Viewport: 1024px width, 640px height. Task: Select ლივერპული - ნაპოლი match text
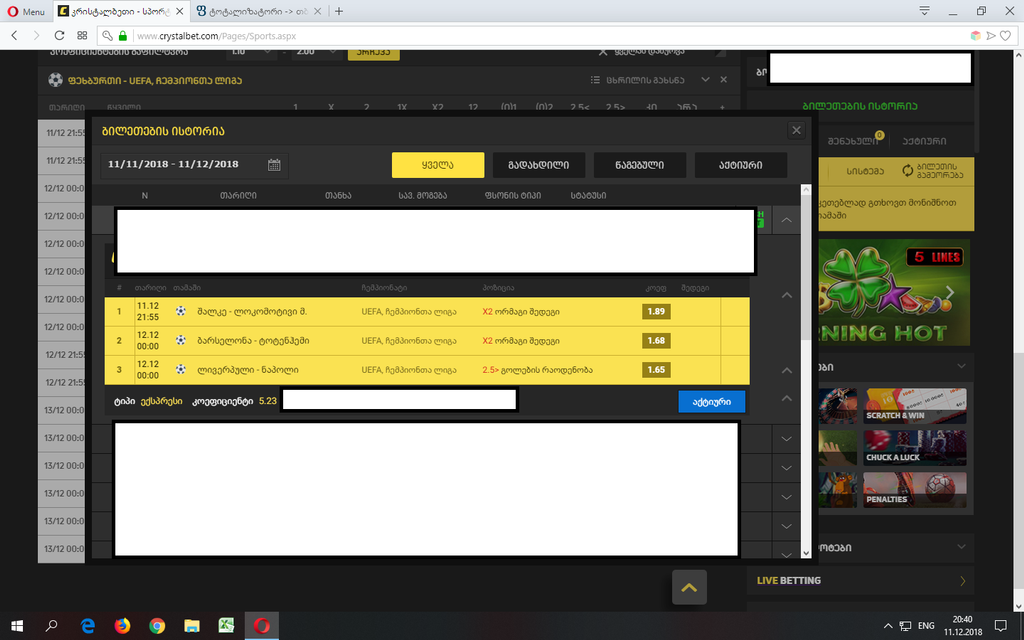248,370
